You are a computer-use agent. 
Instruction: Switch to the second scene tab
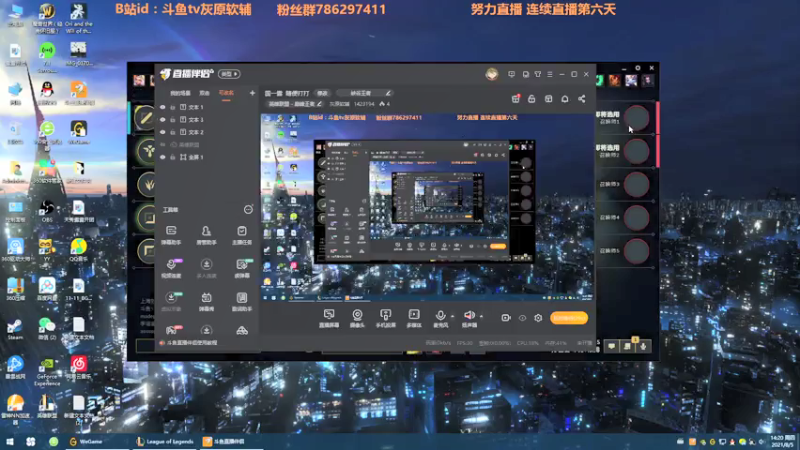click(205, 93)
